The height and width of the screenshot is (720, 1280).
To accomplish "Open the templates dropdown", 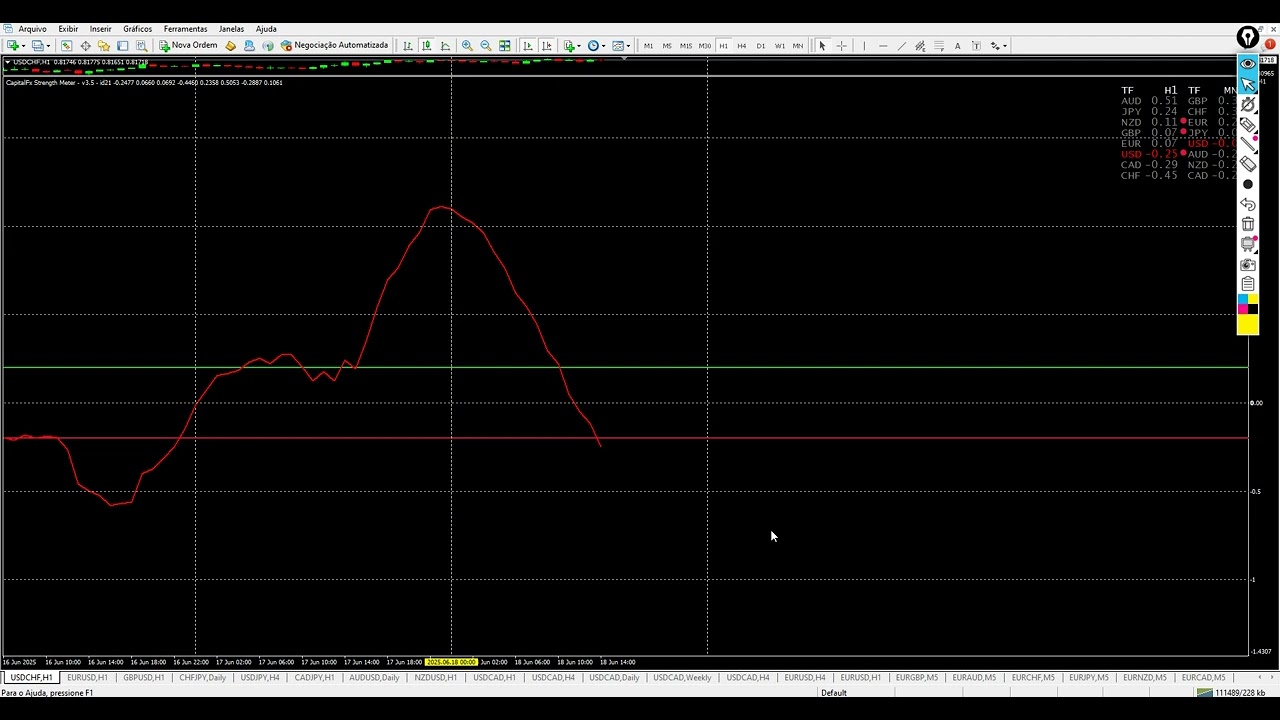I will click(x=620, y=45).
